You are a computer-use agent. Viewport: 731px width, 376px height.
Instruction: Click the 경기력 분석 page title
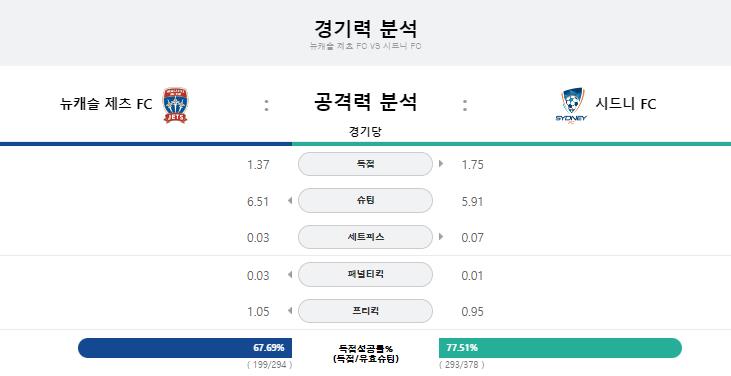pyautogui.click(x=366, y=28)
